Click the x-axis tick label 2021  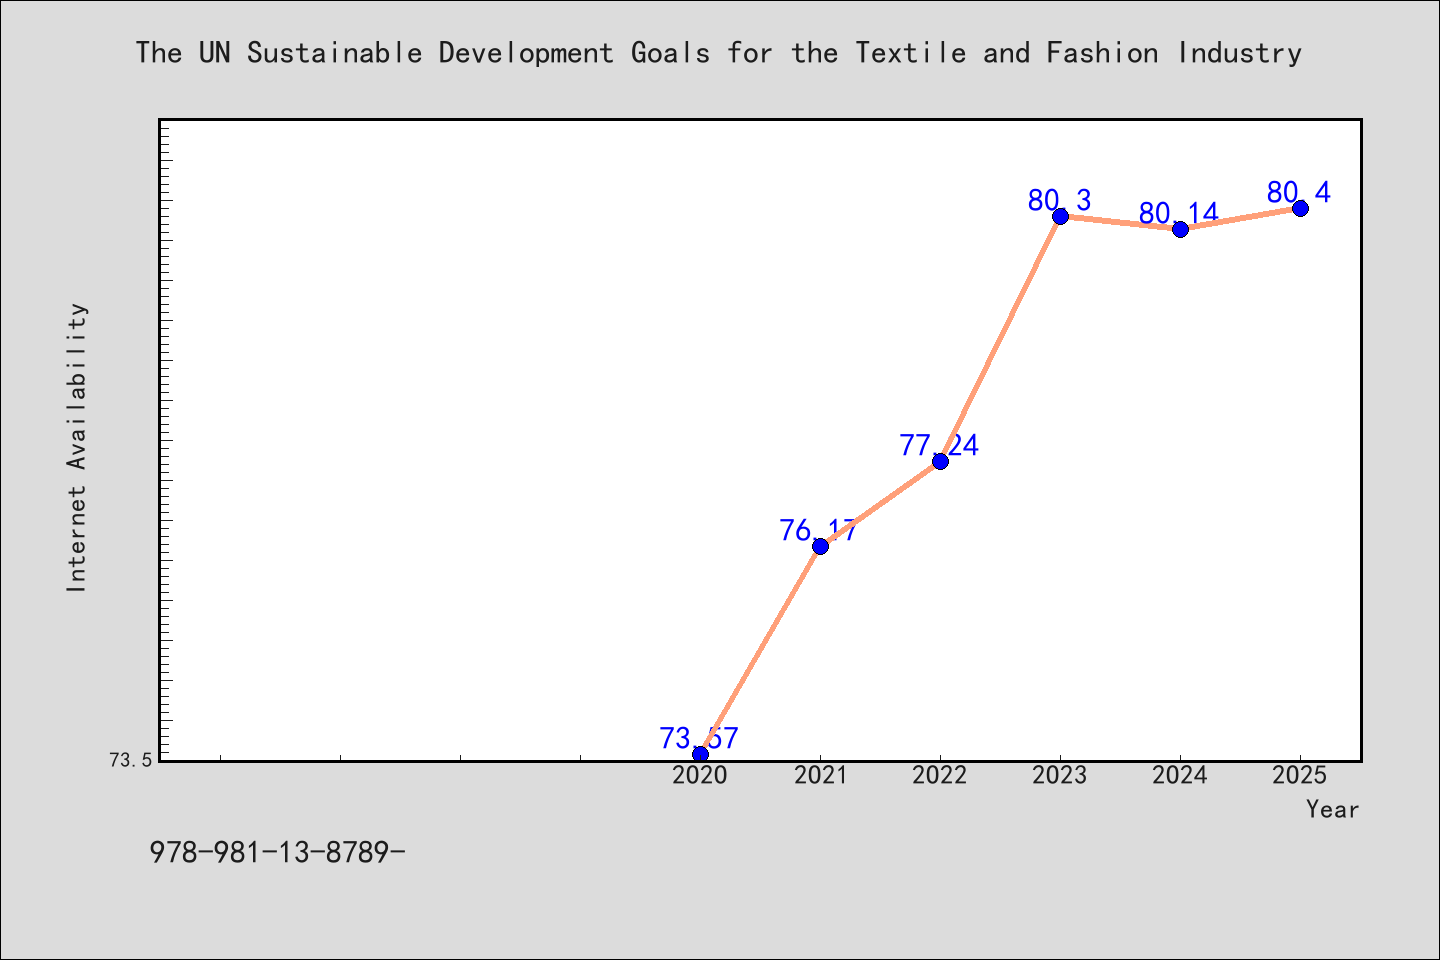820,776
